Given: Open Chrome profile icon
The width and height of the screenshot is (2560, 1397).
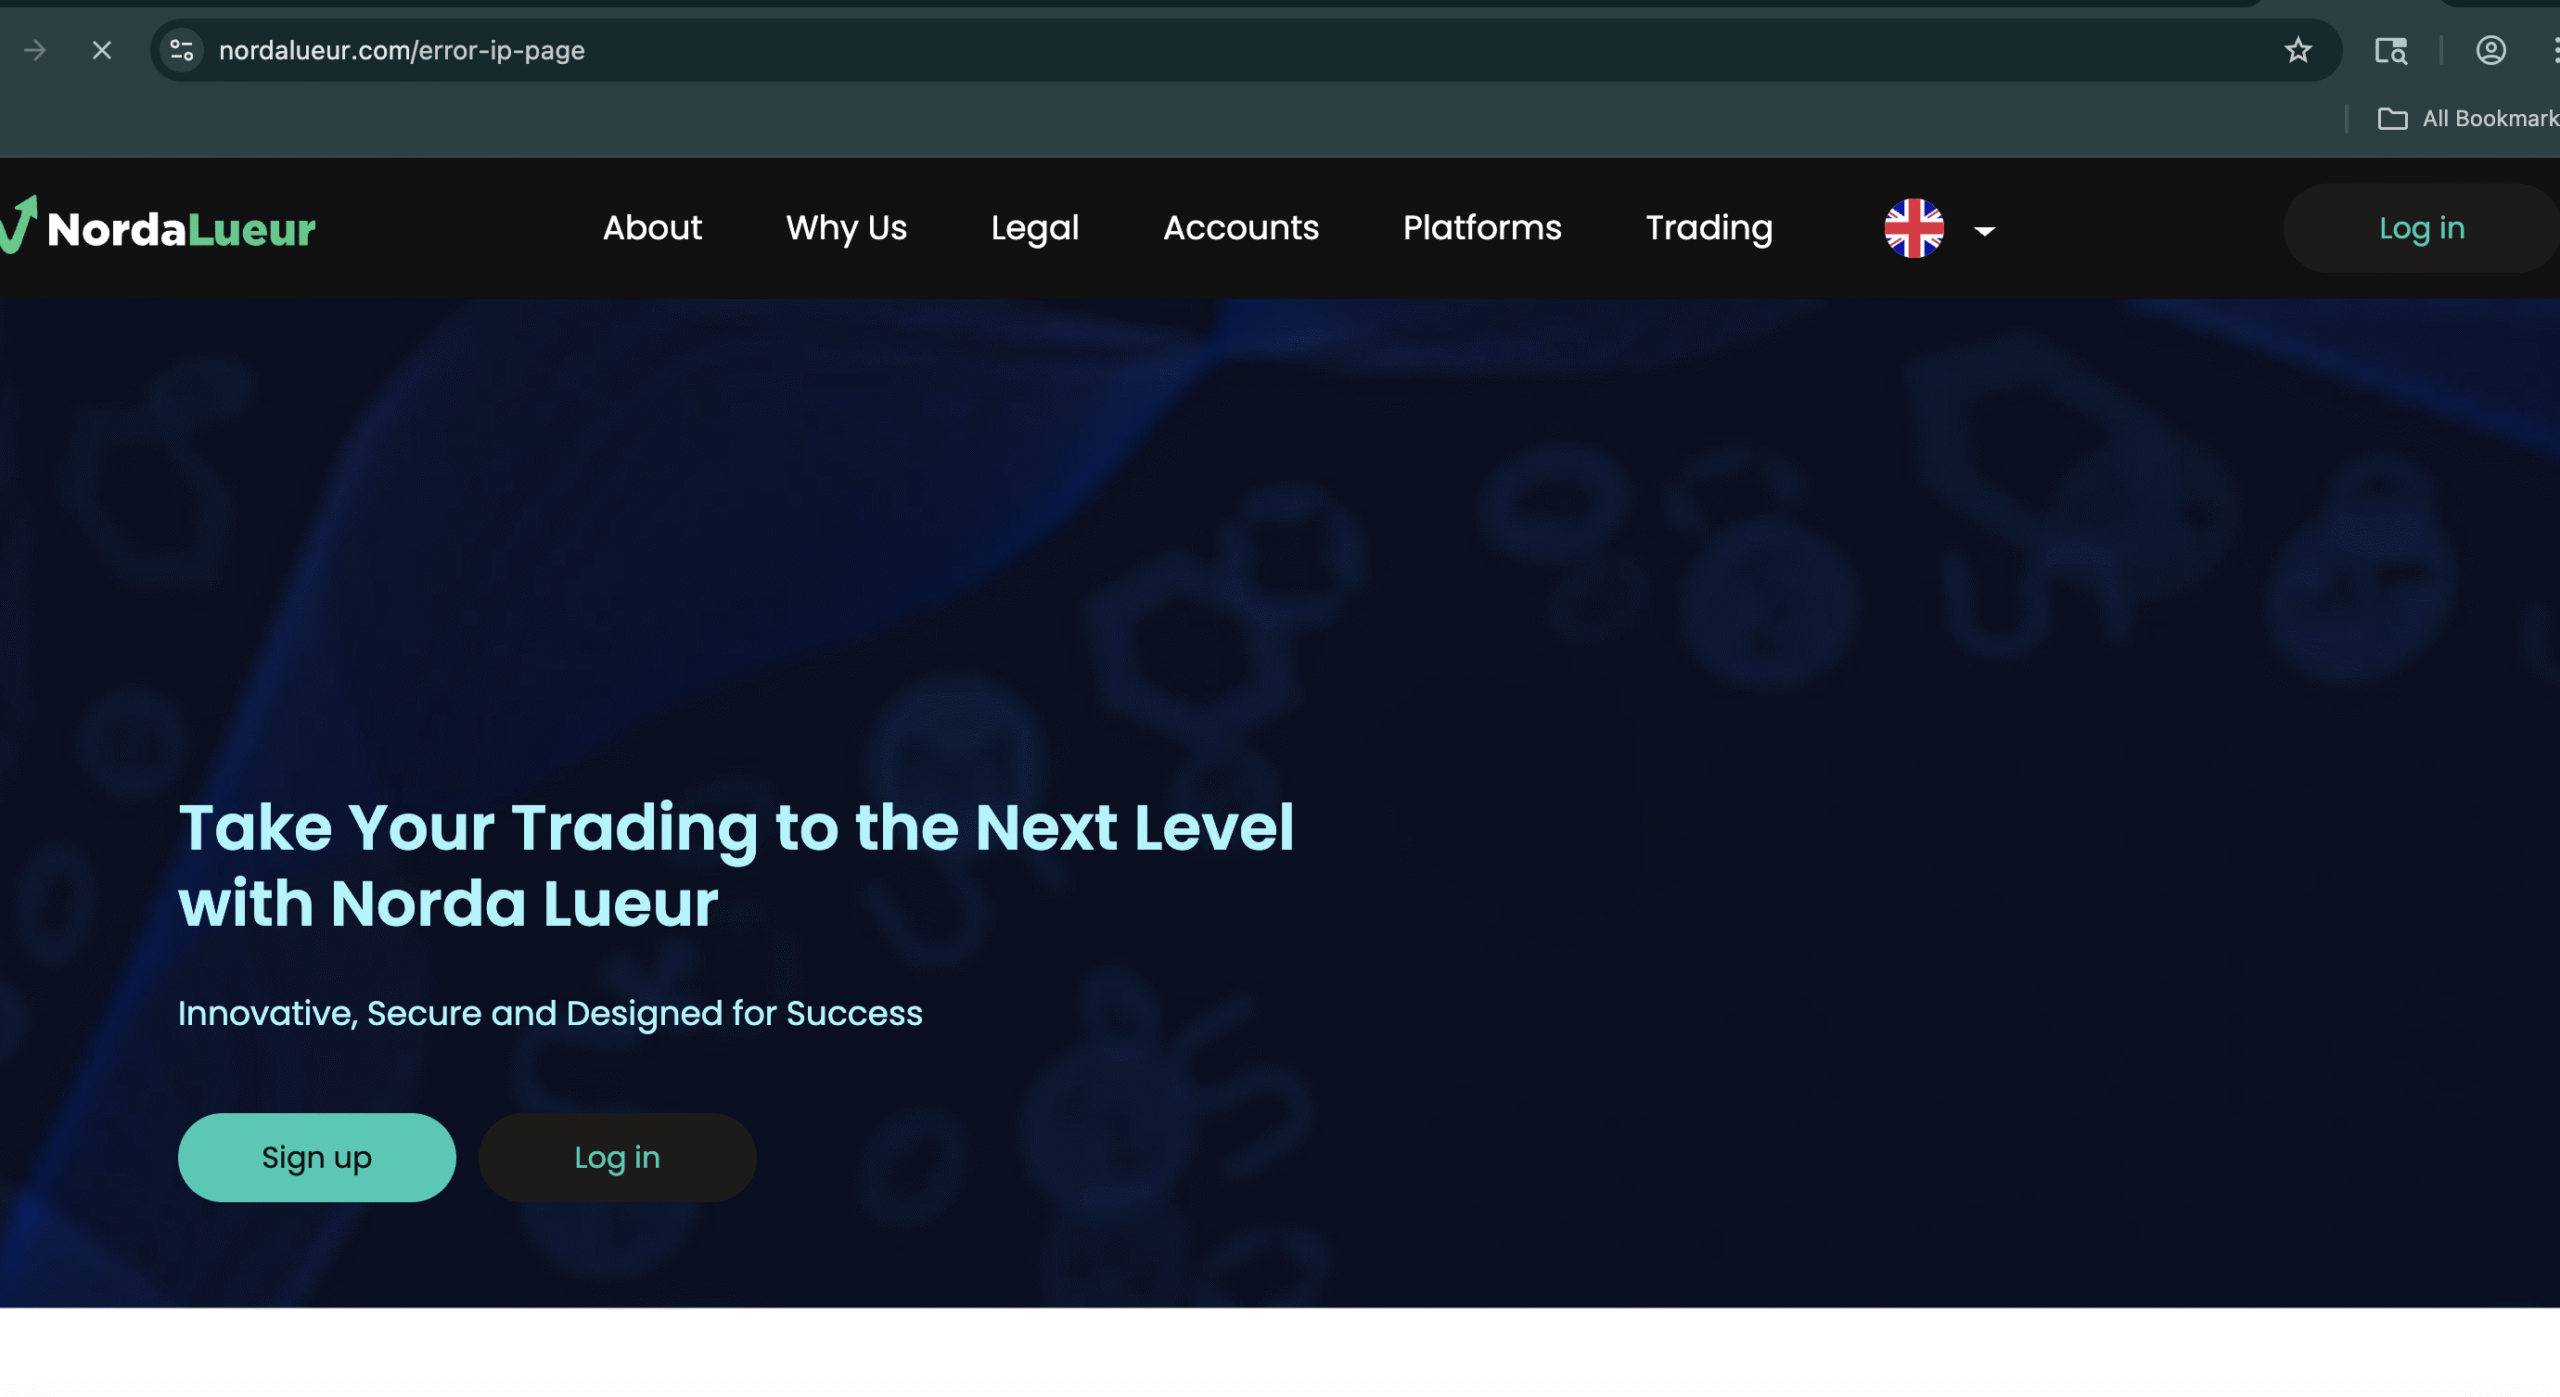Looking at the screenshot, I should pos(2490,50).
